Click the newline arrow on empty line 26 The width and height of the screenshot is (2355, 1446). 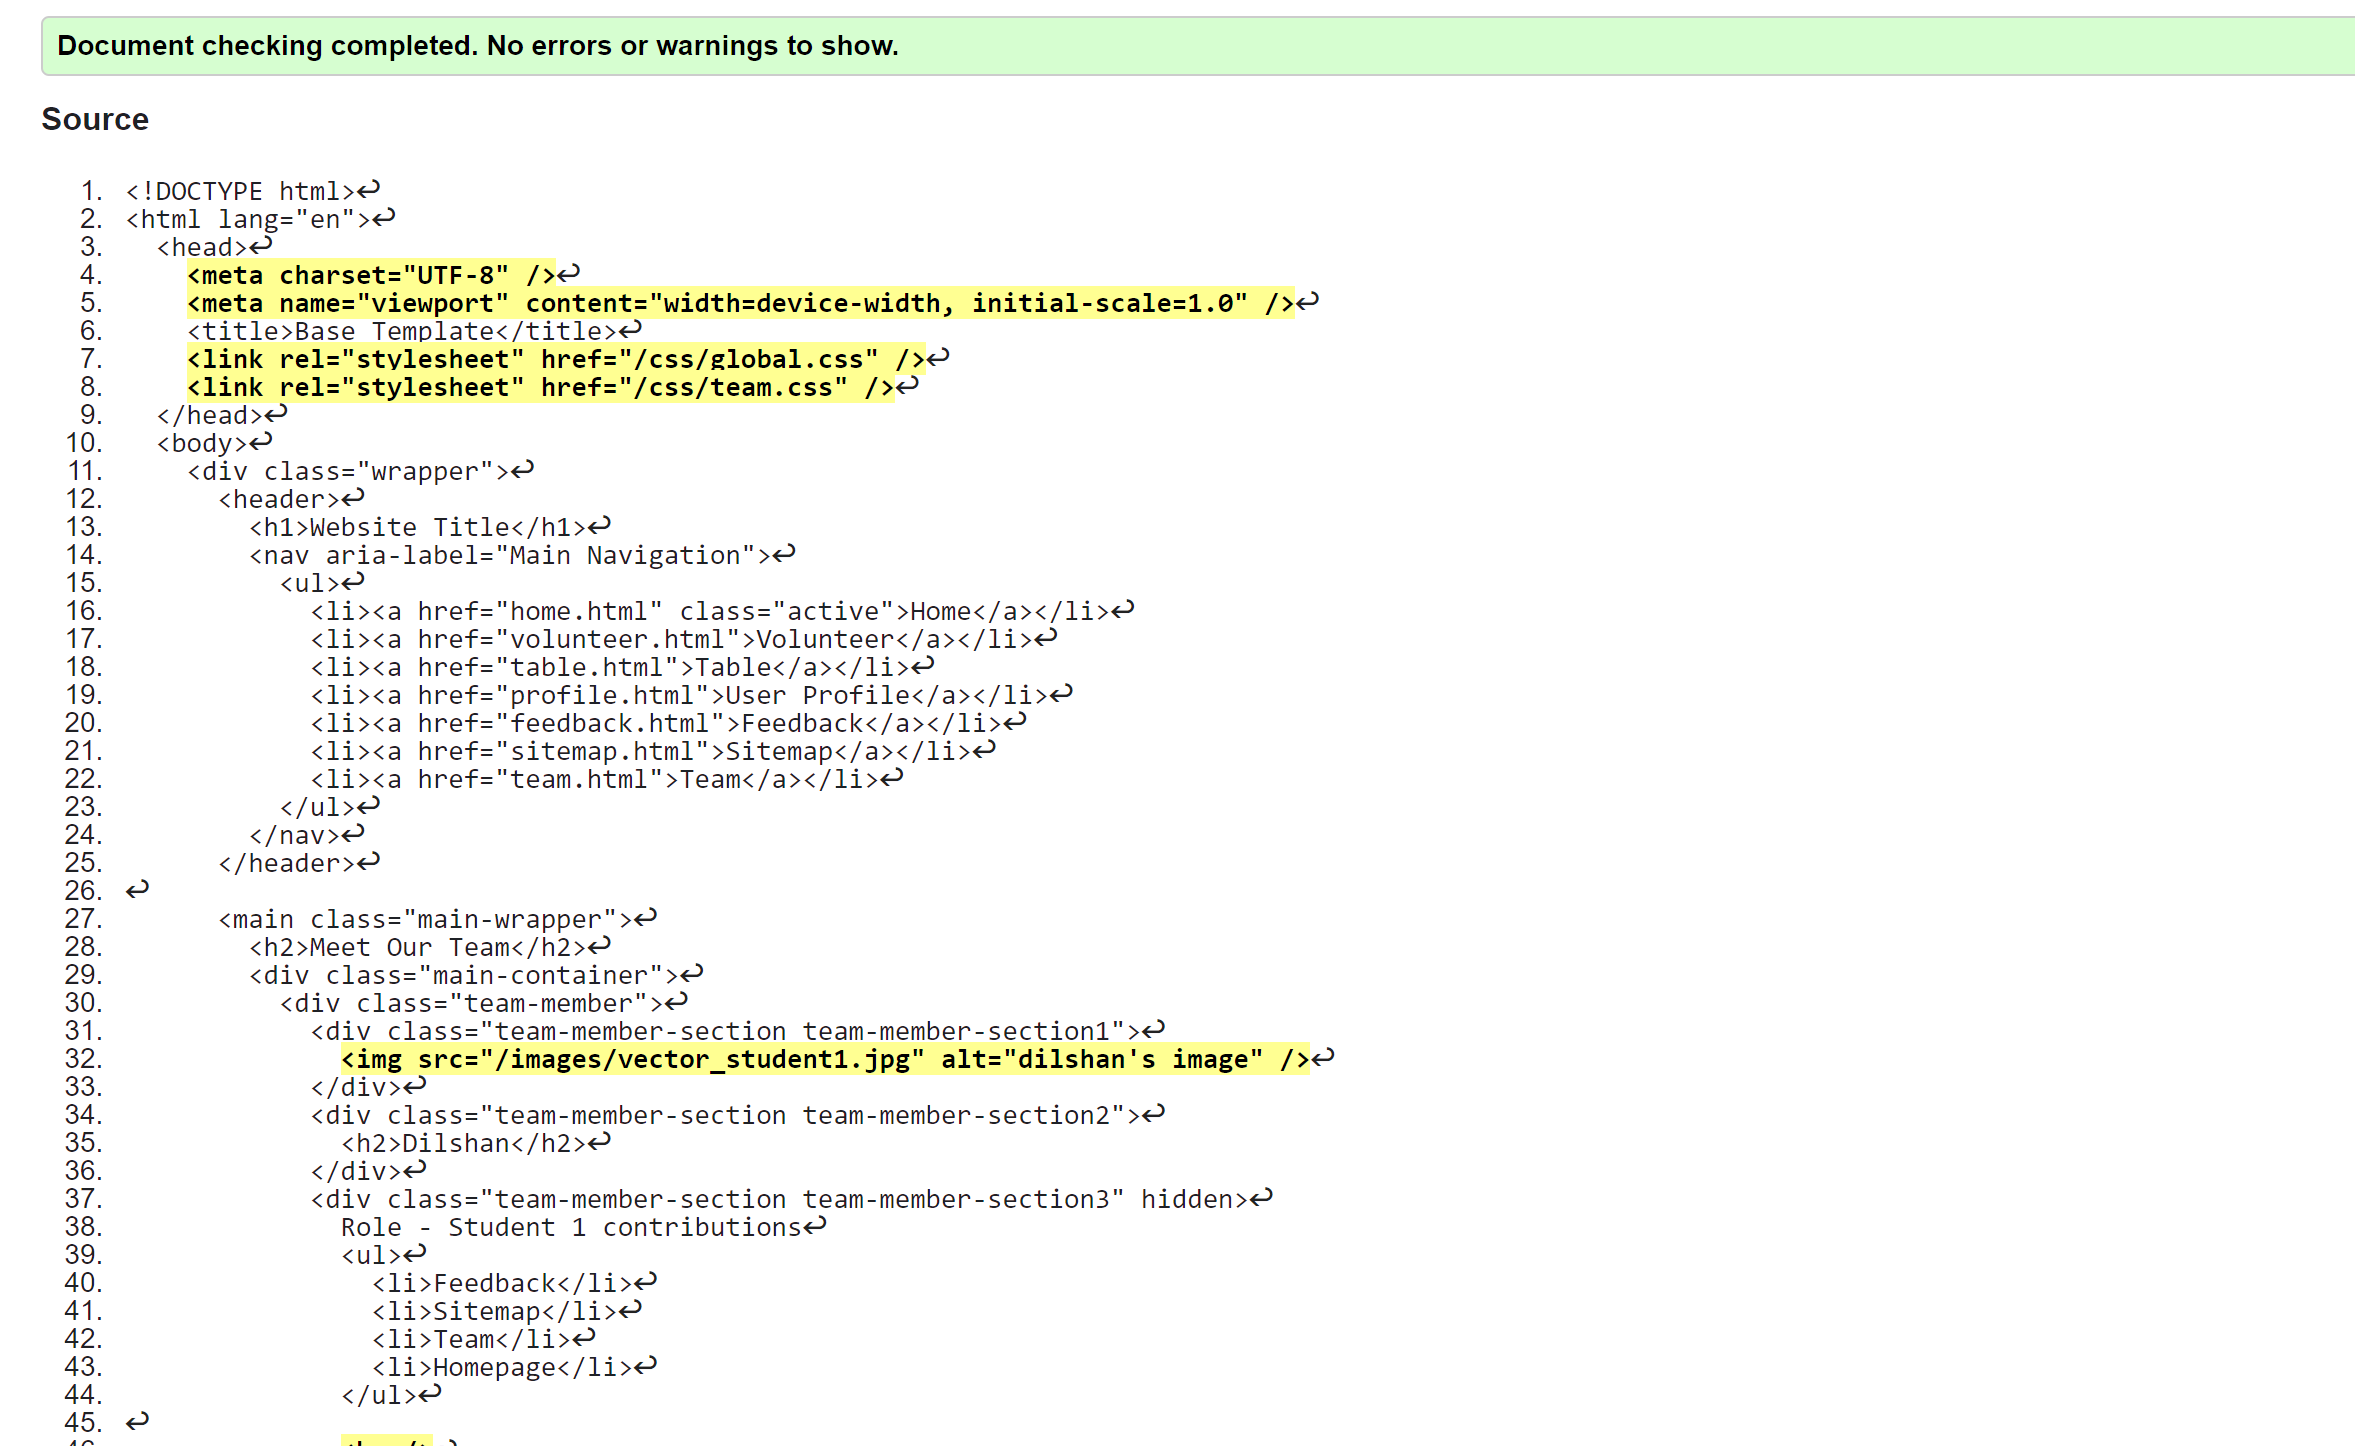(138, 889)
